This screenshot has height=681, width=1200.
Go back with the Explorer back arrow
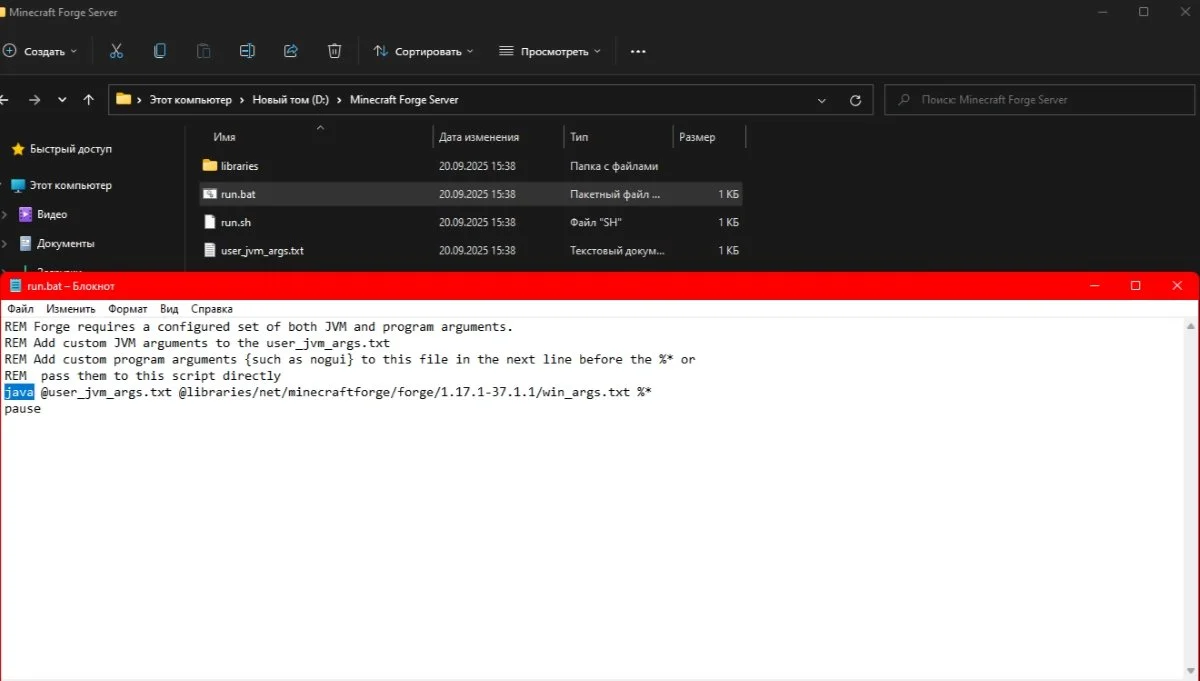tap(5, 100)
